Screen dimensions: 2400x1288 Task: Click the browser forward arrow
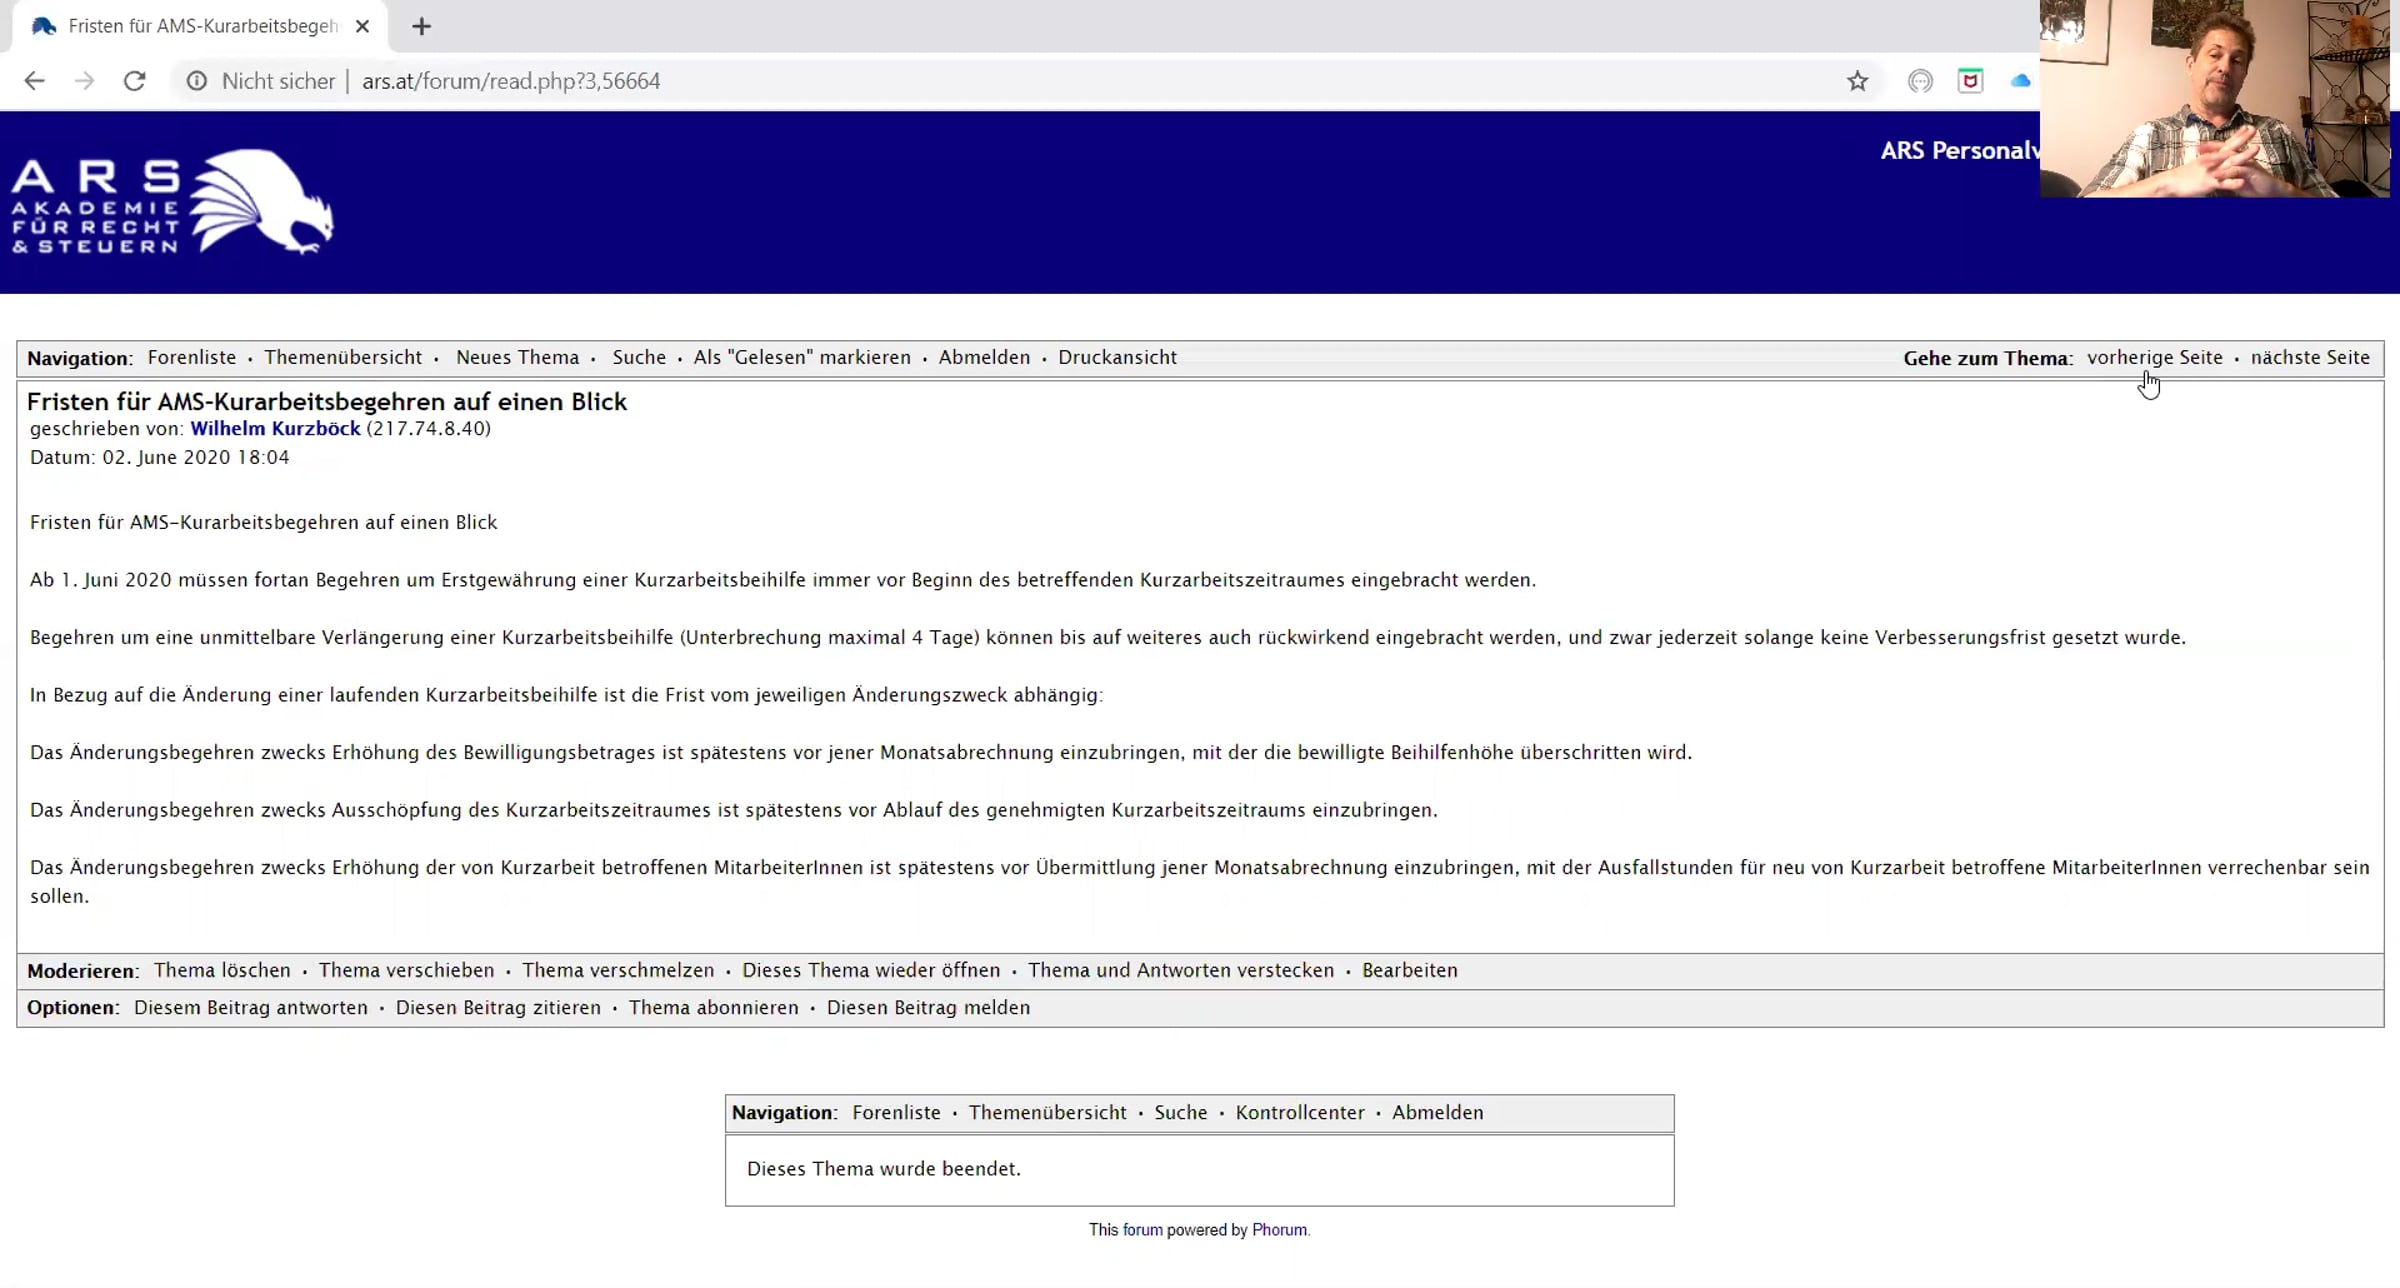click(x=84, y=81)
